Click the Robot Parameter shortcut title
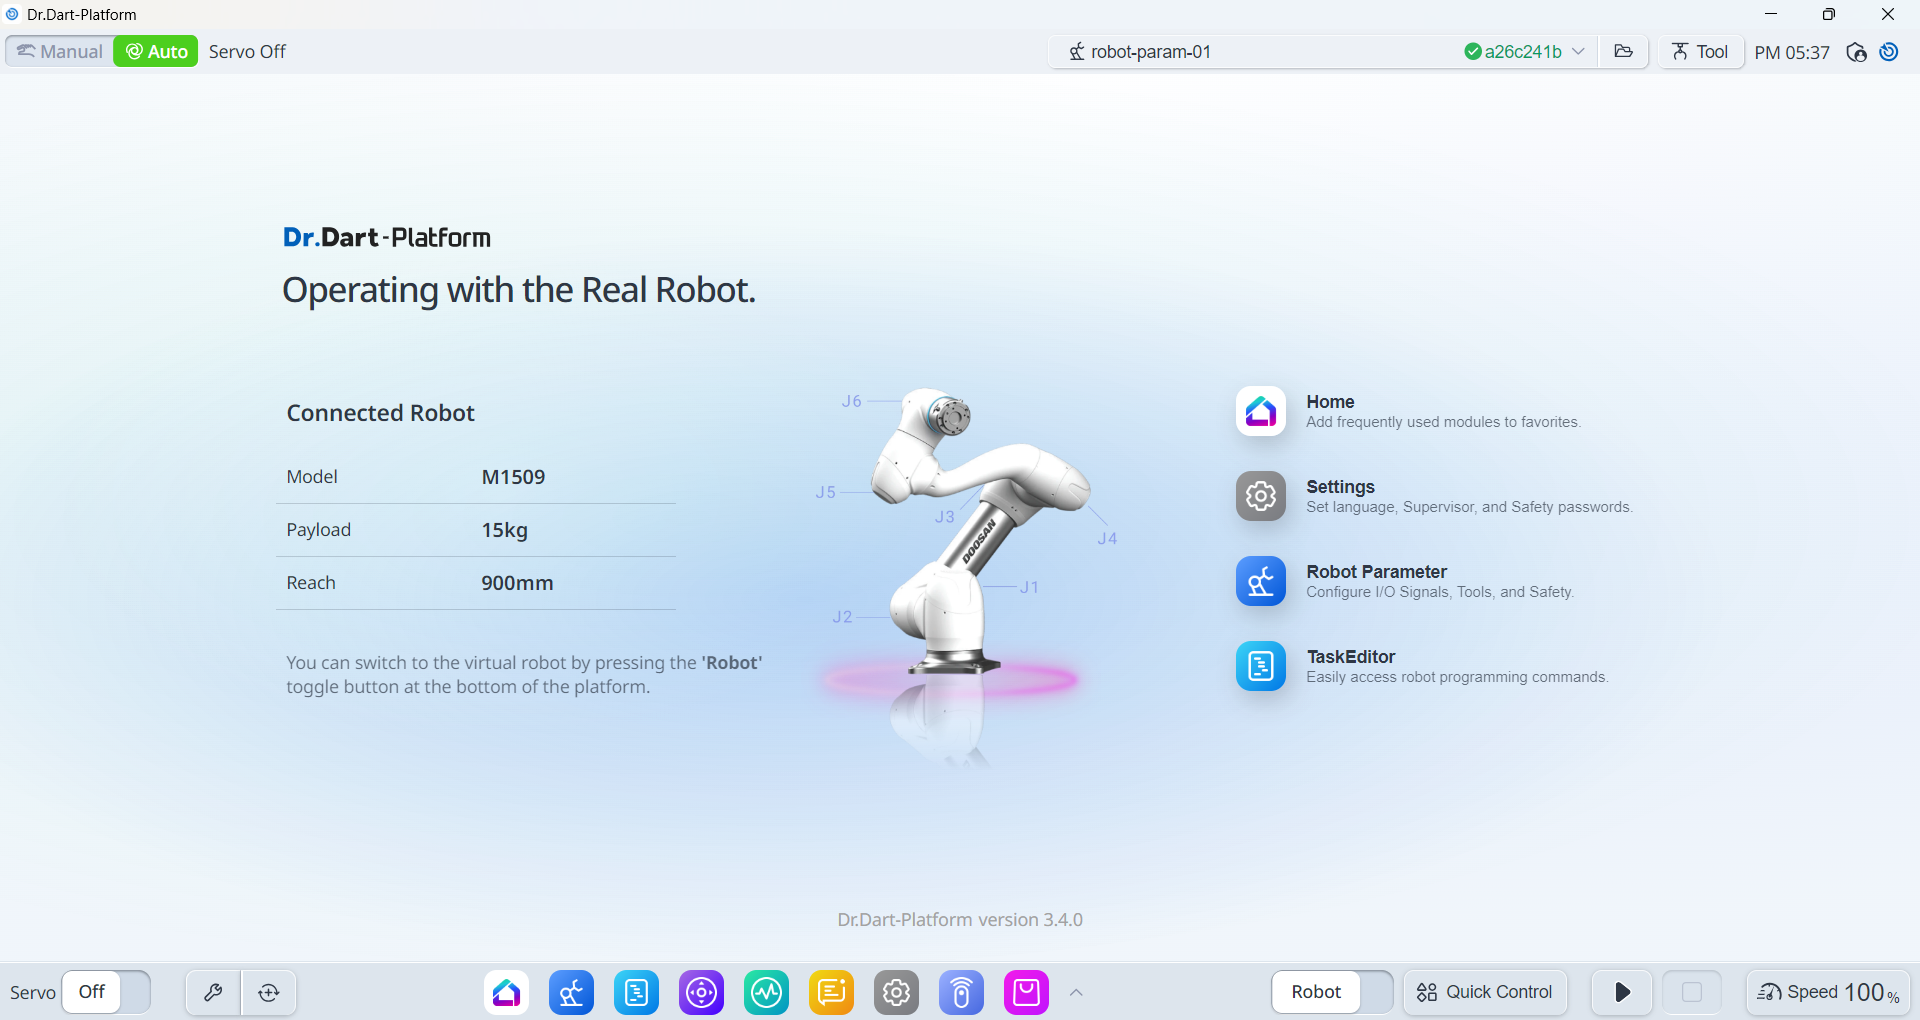The height and width of the screenshot is (1020, 1920). pos(1376,571)
